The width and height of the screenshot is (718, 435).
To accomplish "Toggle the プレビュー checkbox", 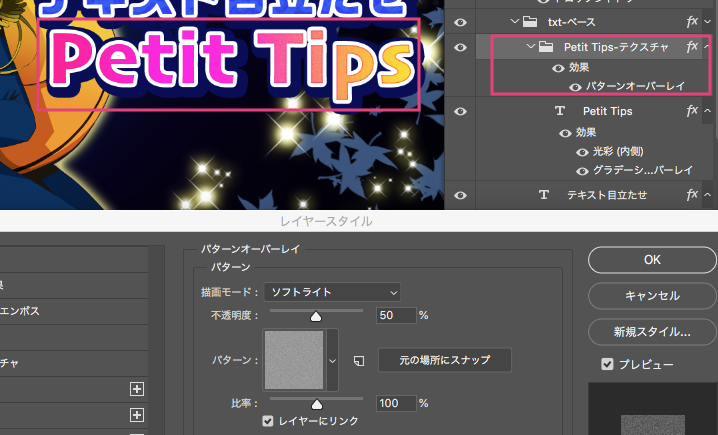I will (607, 364).
